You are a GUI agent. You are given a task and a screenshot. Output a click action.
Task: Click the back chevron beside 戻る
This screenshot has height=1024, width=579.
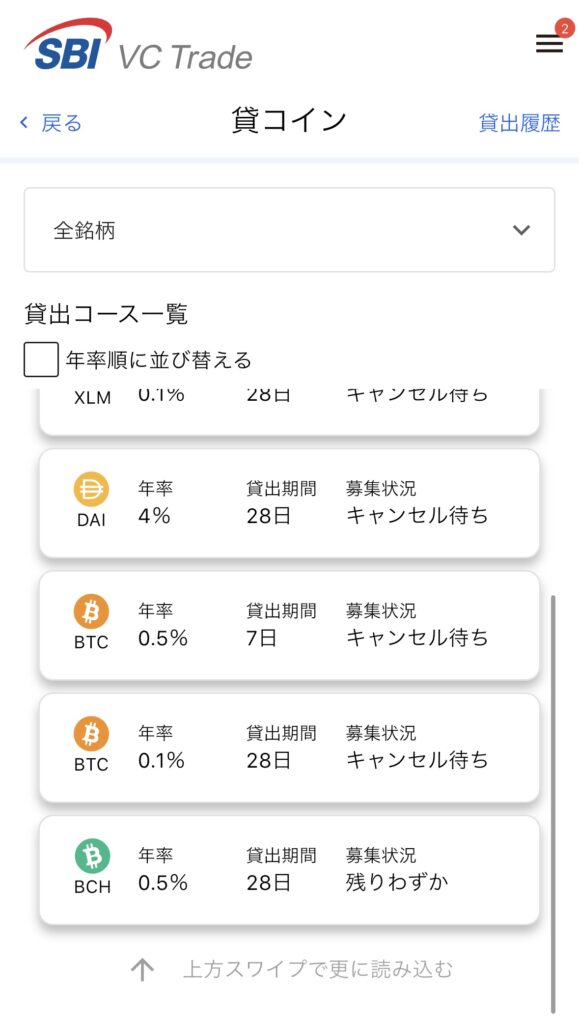click(25, 122)
